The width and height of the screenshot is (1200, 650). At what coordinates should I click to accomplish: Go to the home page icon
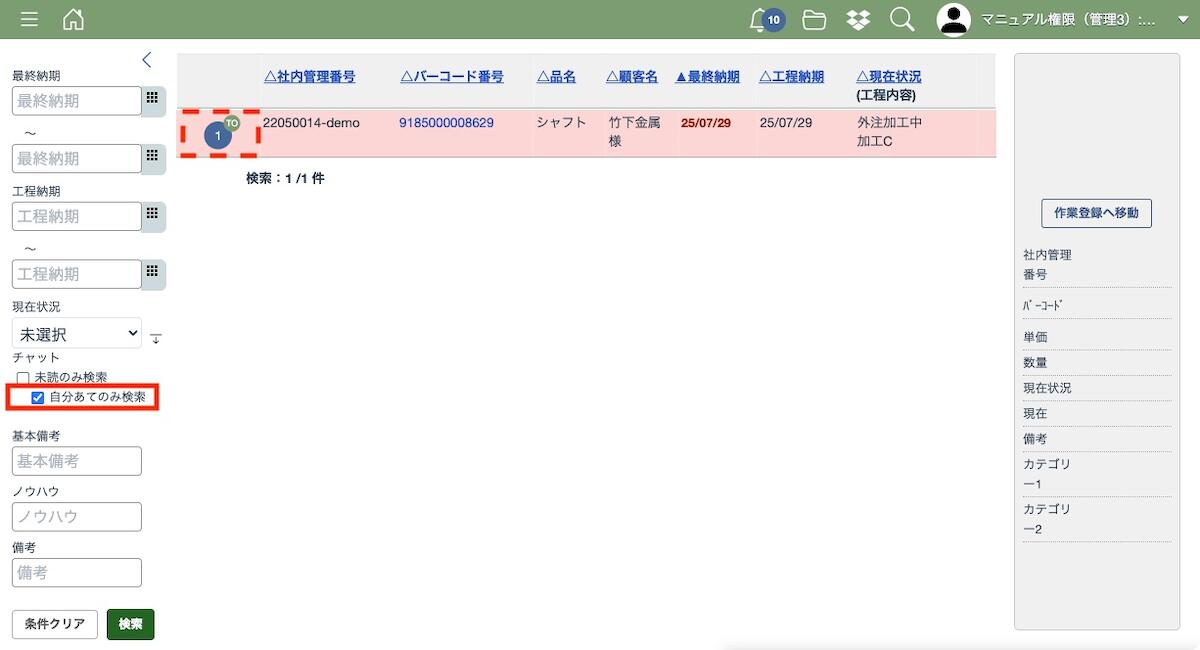coord(73,20)
